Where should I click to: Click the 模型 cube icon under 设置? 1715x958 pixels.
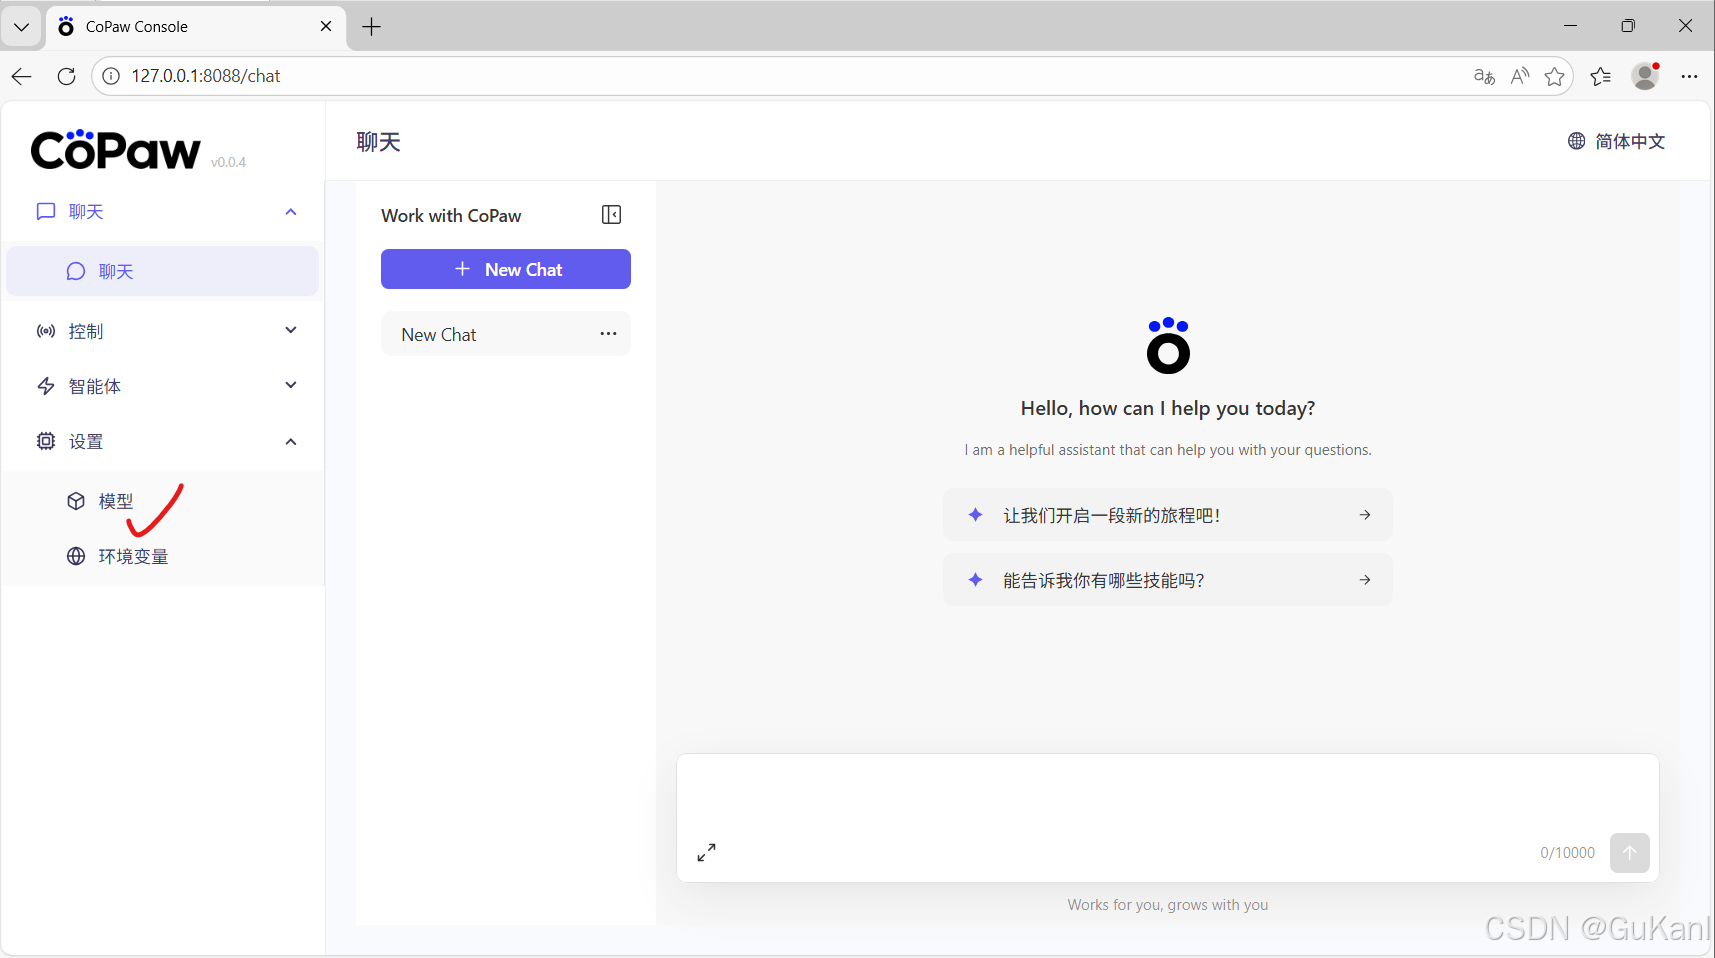click(76, 501)
